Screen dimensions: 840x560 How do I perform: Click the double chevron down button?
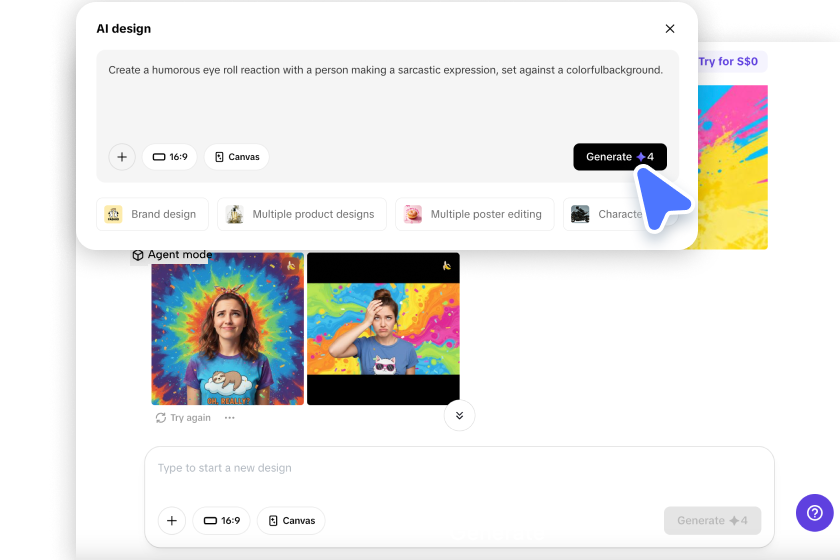(460, 416)
